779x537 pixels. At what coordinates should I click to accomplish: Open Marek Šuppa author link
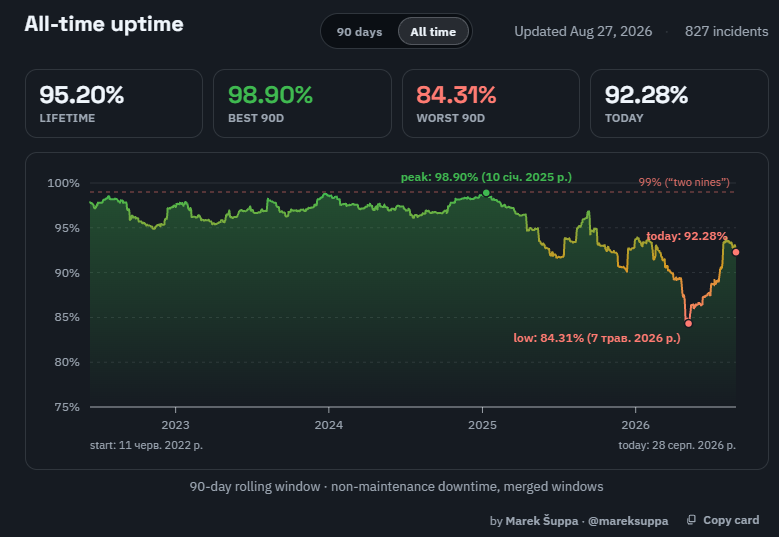[542, 521]
